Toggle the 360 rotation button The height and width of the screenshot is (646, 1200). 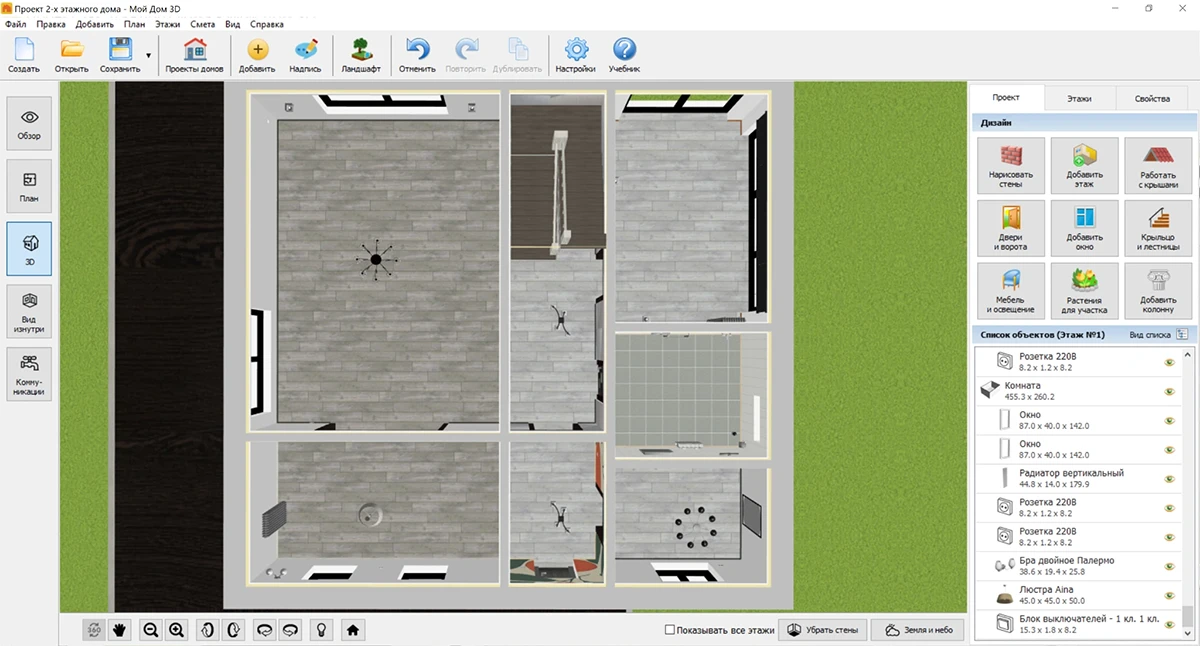(94, 630)
